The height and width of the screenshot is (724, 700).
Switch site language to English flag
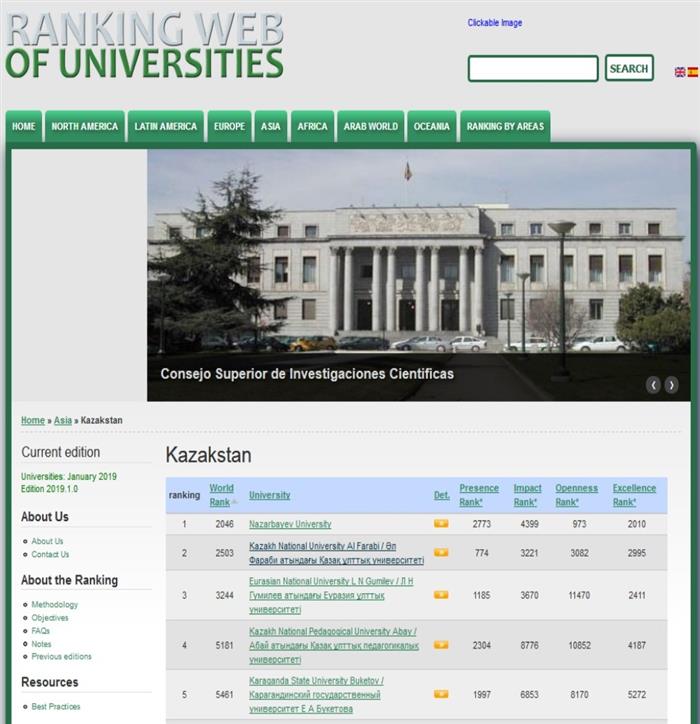[x=680, y=72]
